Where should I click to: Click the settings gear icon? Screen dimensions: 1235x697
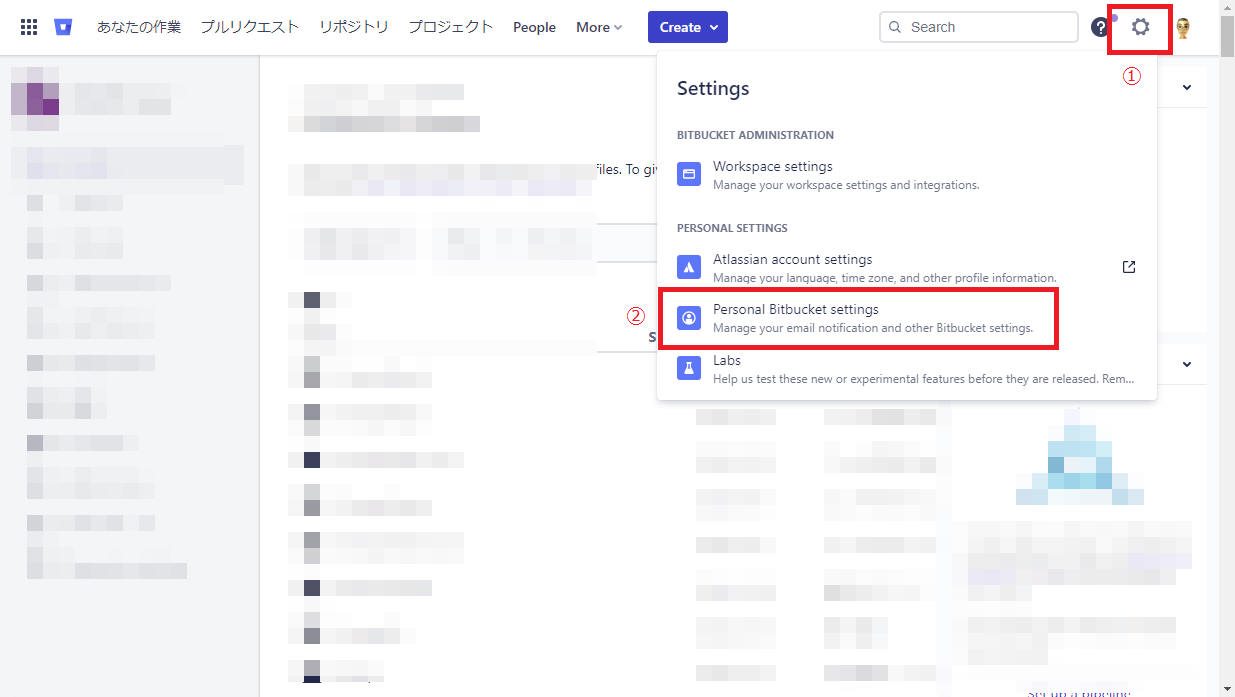click(1140, 27)
